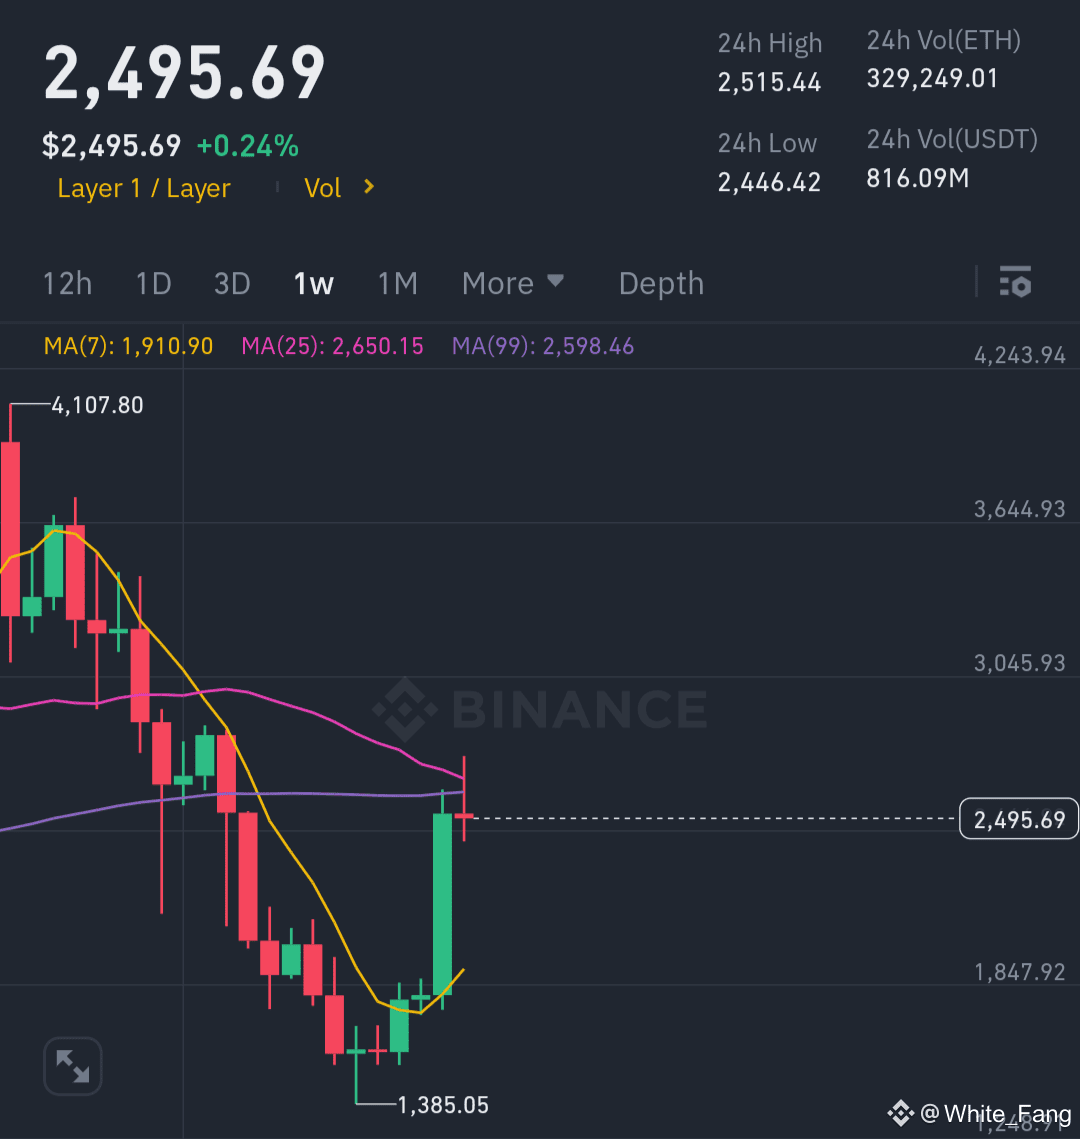Click the Binance diamond beside @White_Fang
This screenshot has width=1080, height=1139.
point(901,1113)
